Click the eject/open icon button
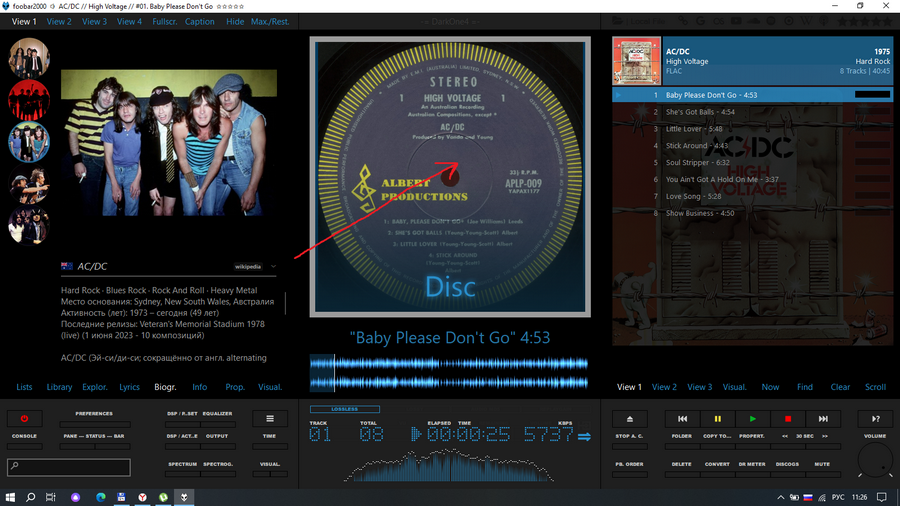 (x=630, y=419)
